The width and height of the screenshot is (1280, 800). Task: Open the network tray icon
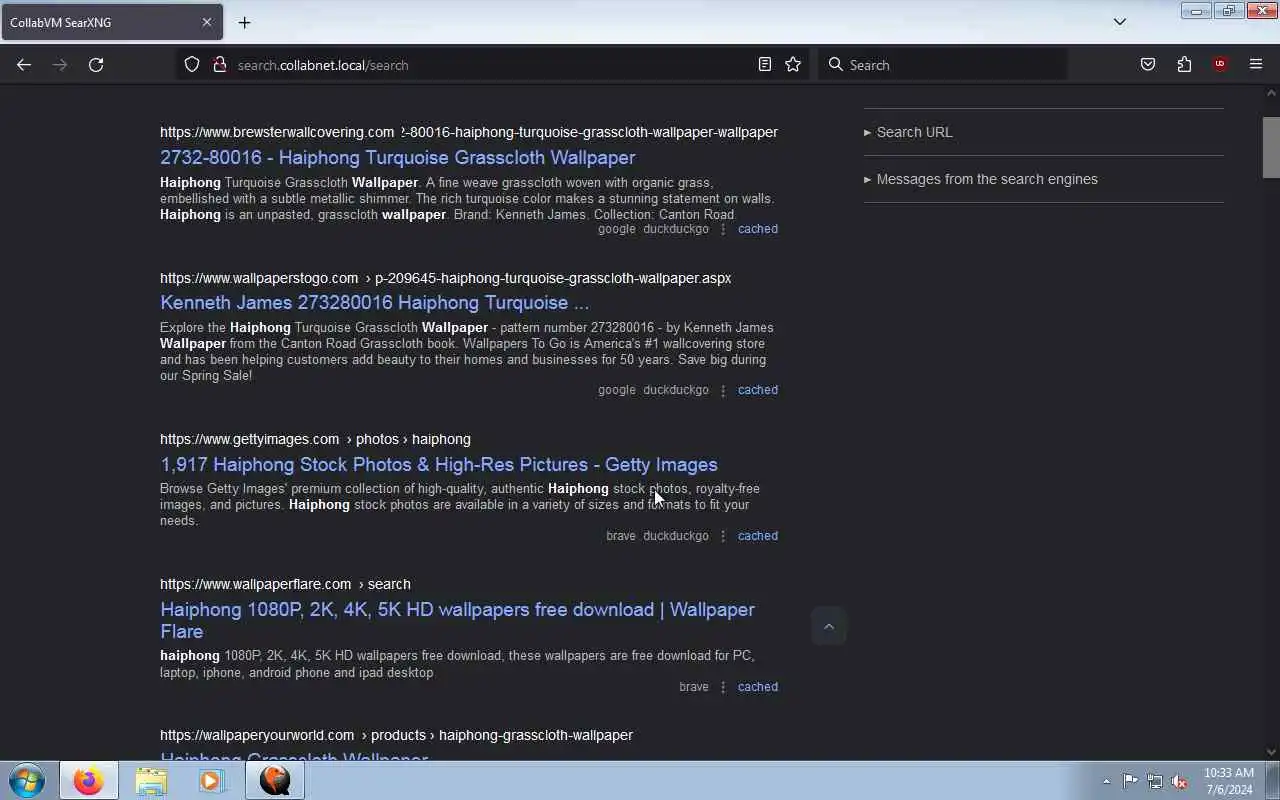click(1155, 781)
